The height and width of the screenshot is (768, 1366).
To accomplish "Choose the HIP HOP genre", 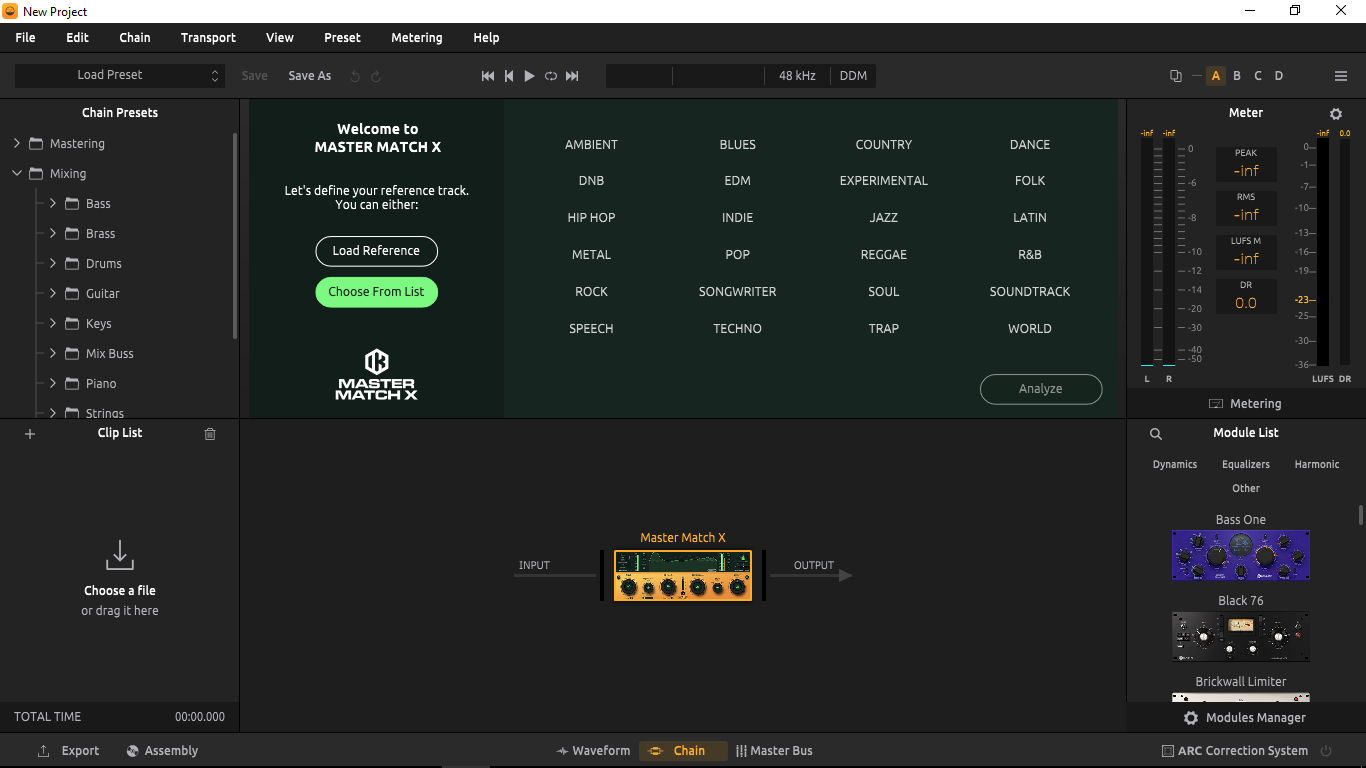I will click(591, 218).
